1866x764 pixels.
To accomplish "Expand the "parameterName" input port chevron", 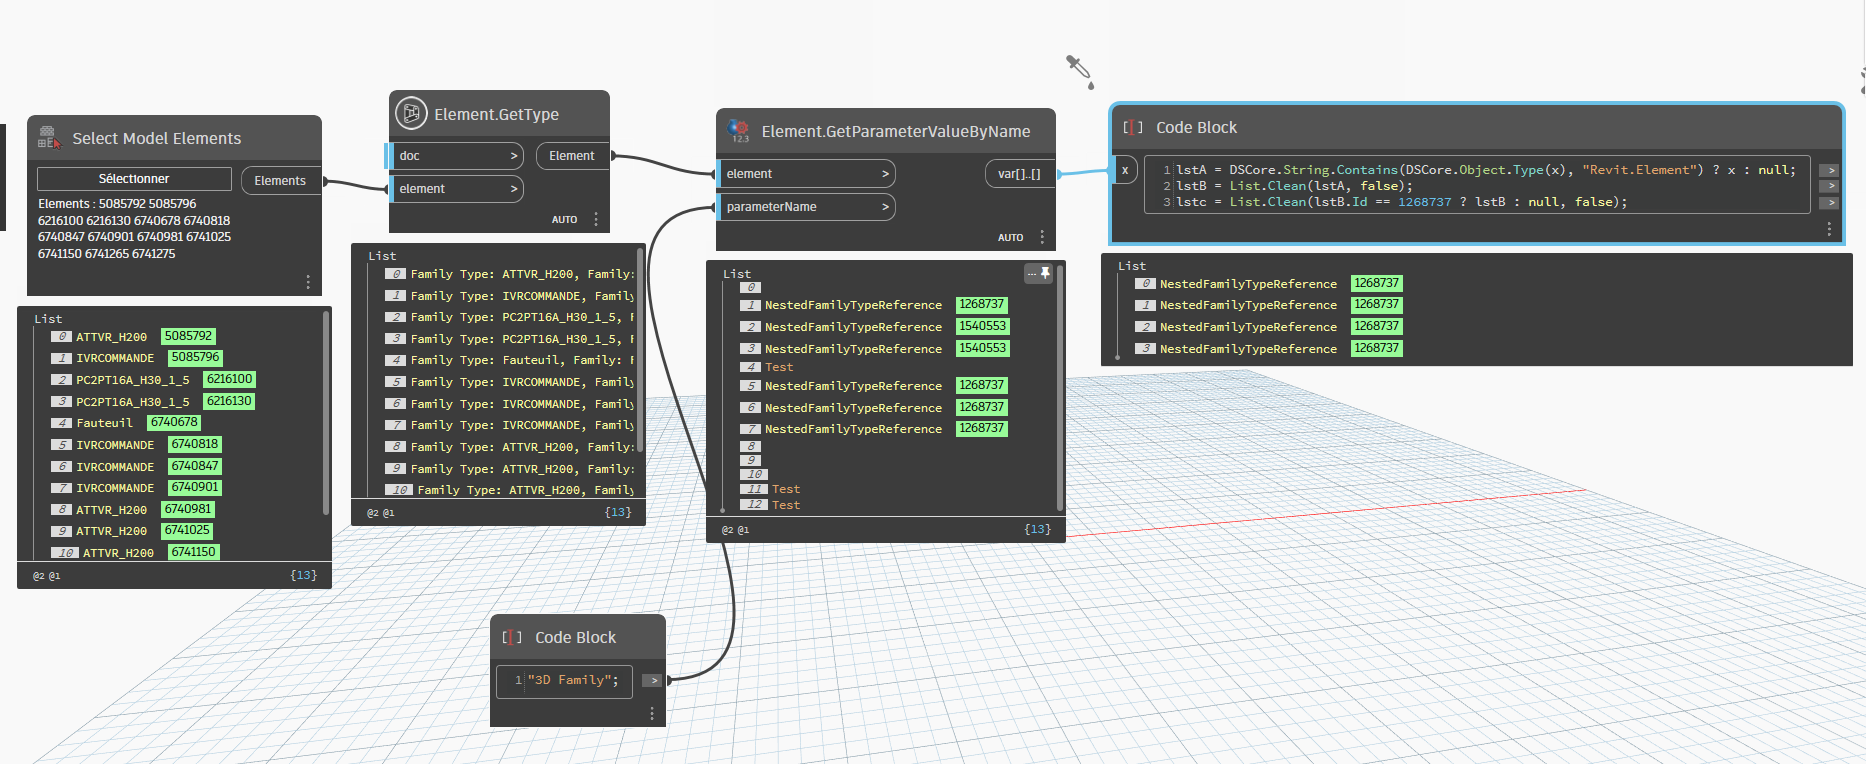I will [x=885, y=207].
